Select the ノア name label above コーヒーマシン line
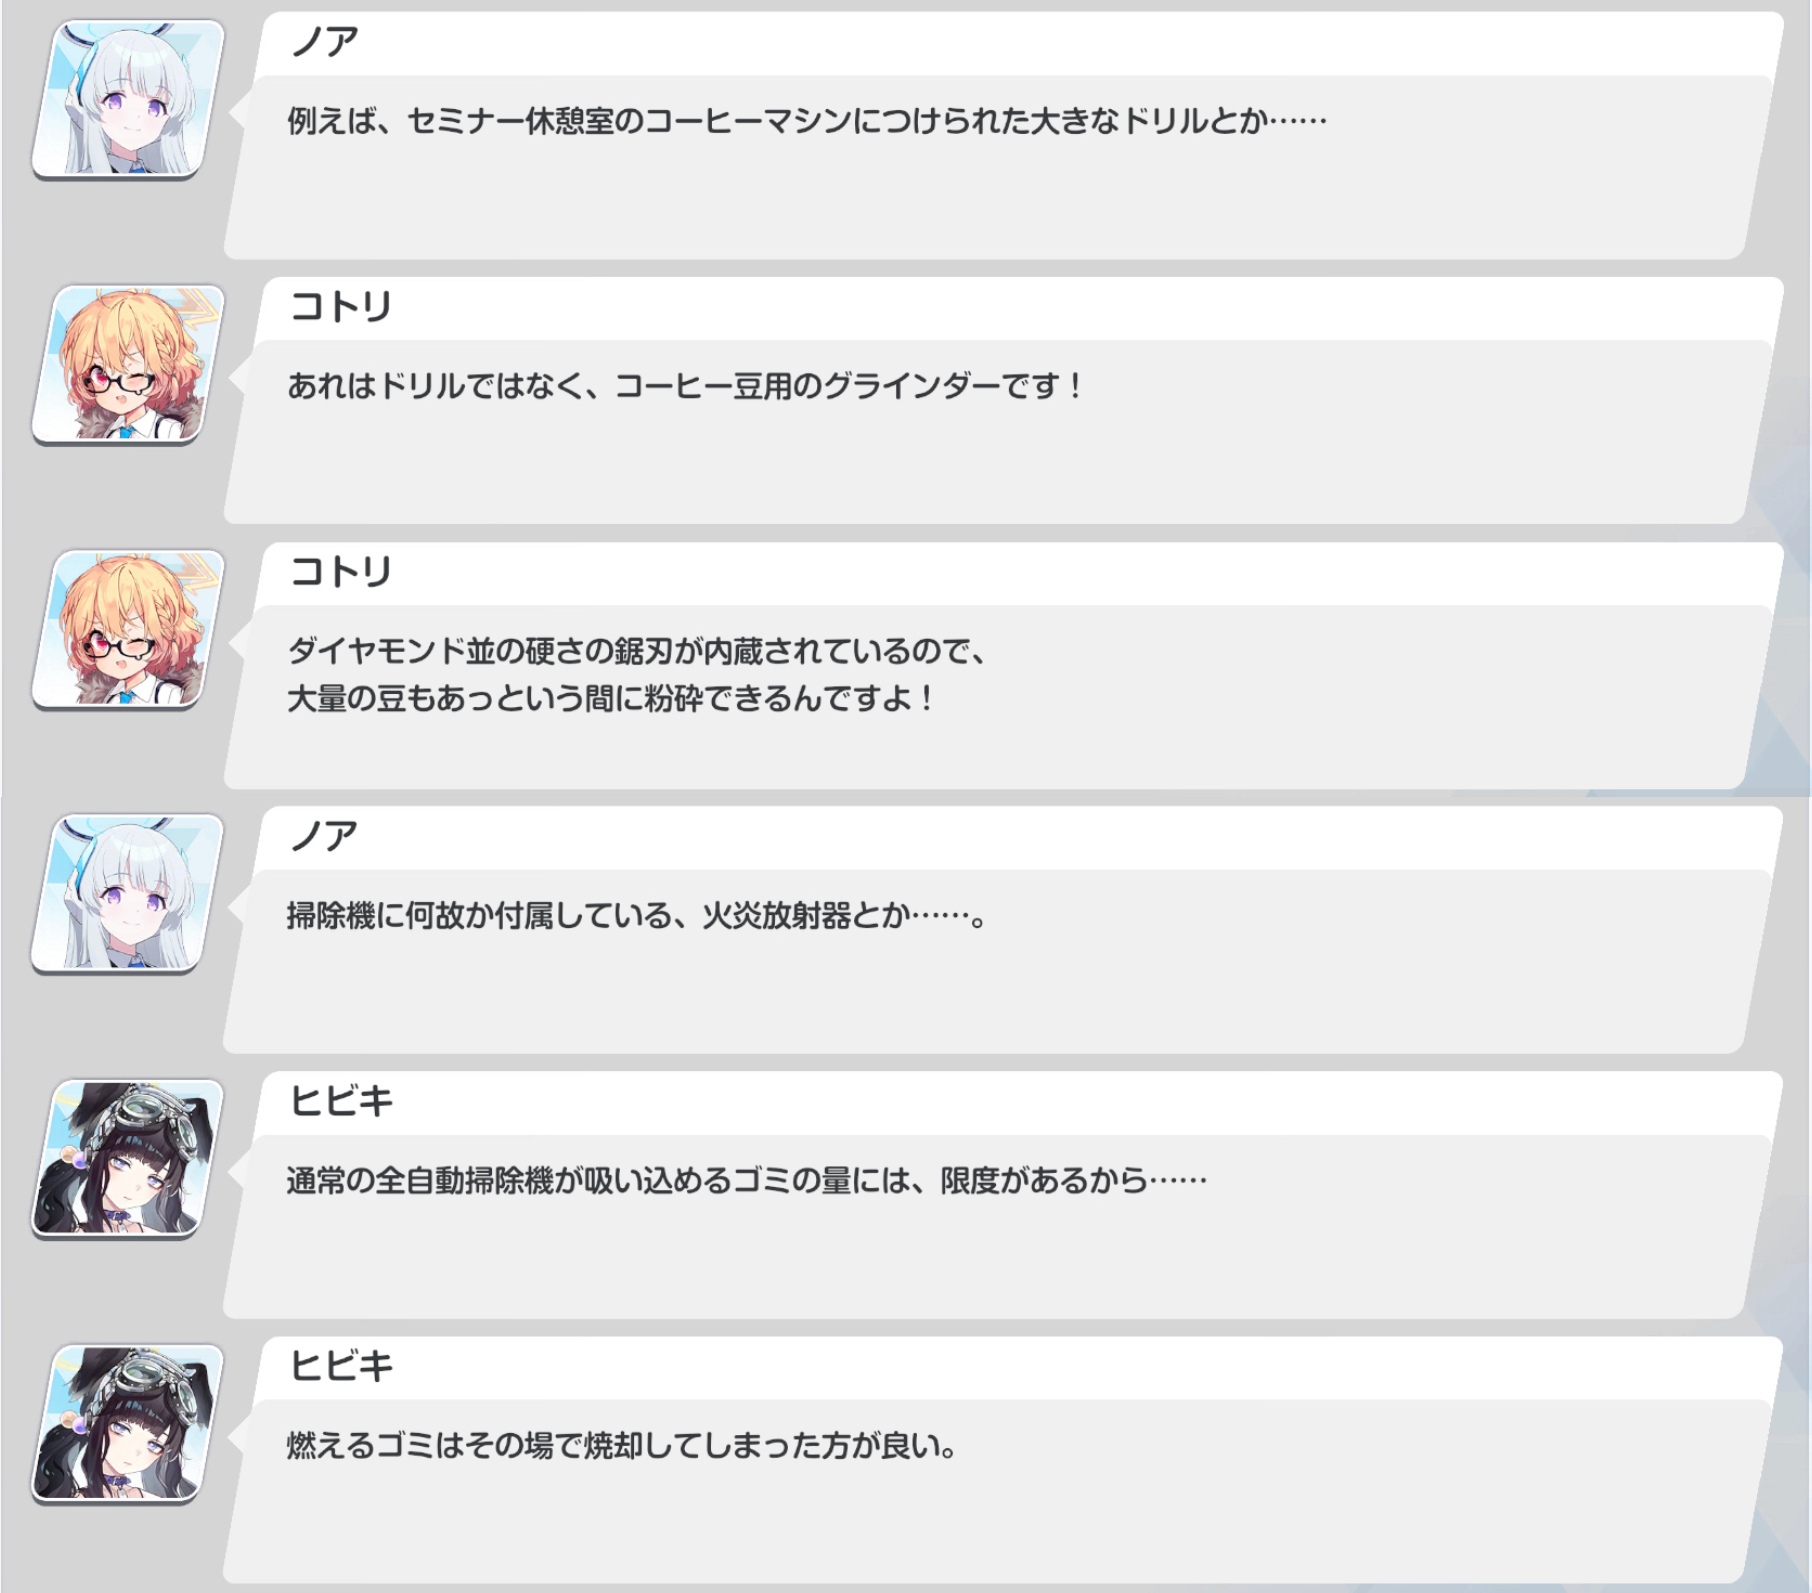Screen dimensions: 1812x1593 click(324, 42)
